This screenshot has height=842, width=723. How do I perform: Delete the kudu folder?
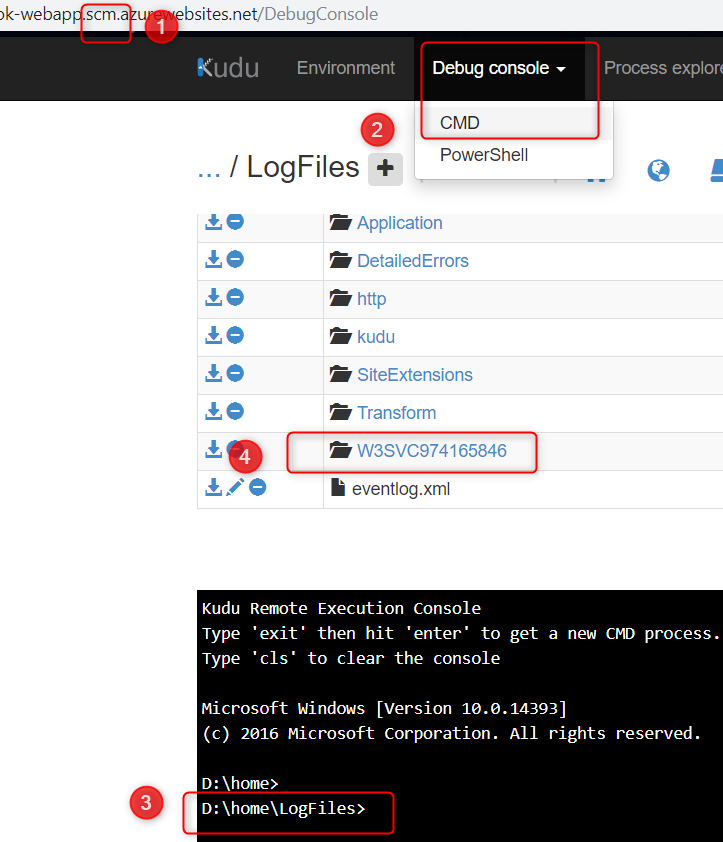pyautogui.click(x=235, y=335)
